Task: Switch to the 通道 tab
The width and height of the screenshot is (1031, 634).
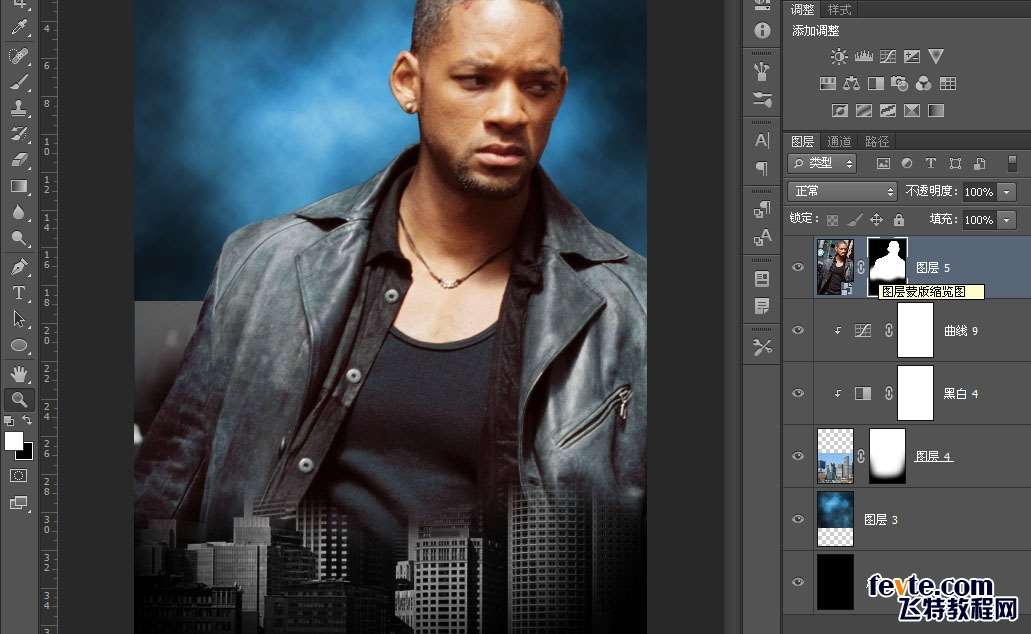Action: (x=839, y=141)
